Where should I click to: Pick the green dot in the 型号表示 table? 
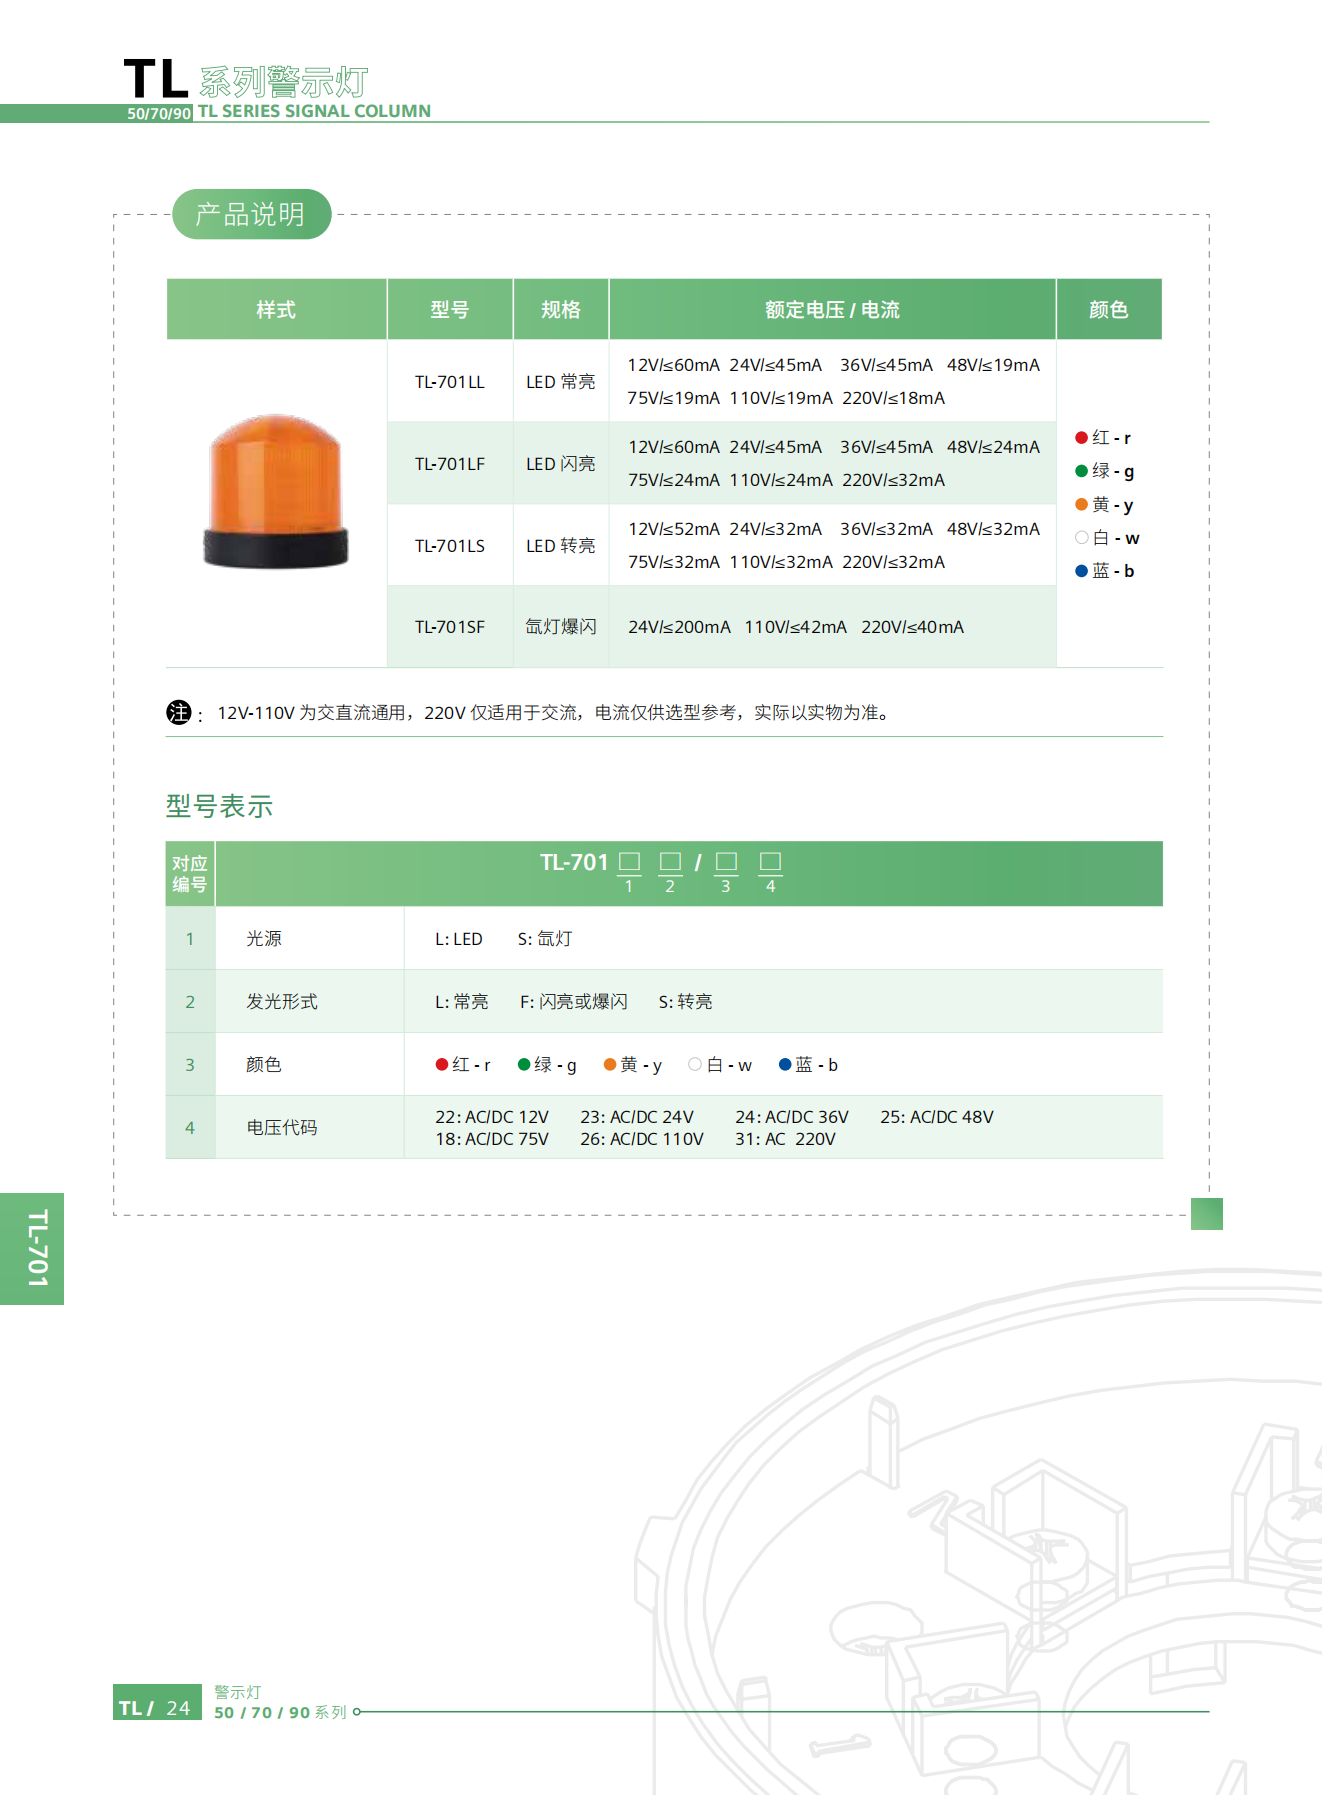[x=524, y=1064]
